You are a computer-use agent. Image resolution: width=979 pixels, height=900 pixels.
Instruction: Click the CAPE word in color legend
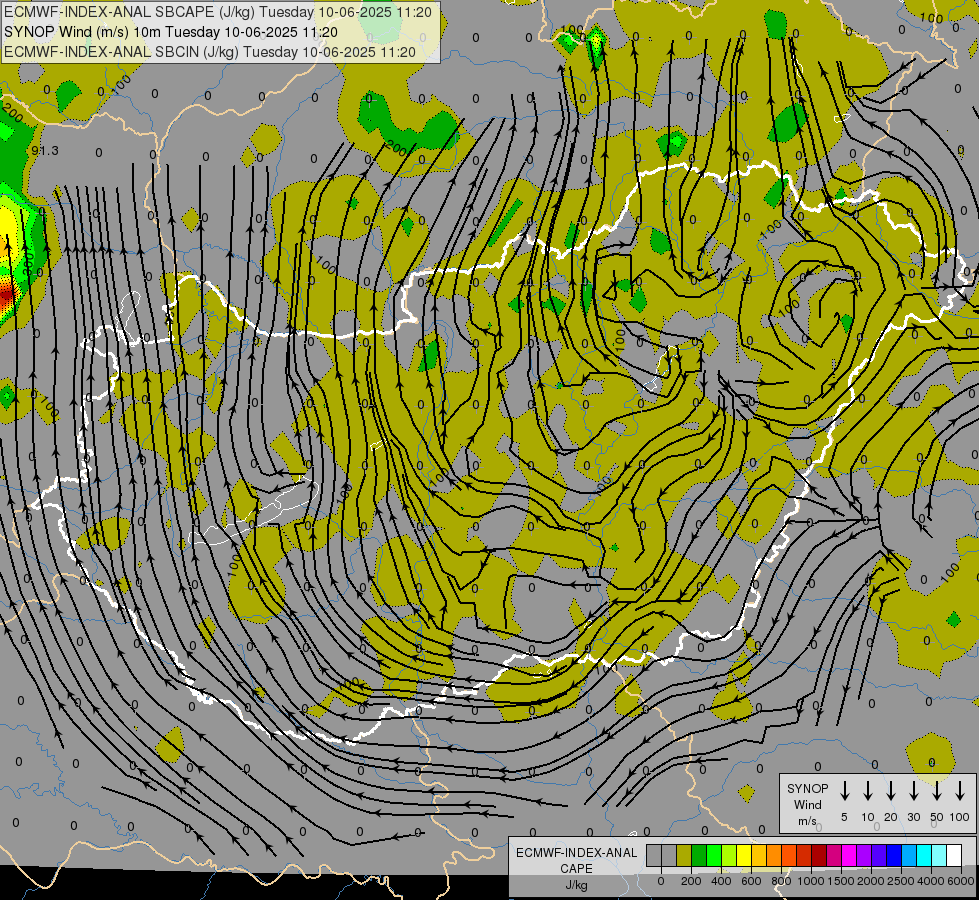pos(576,869)
